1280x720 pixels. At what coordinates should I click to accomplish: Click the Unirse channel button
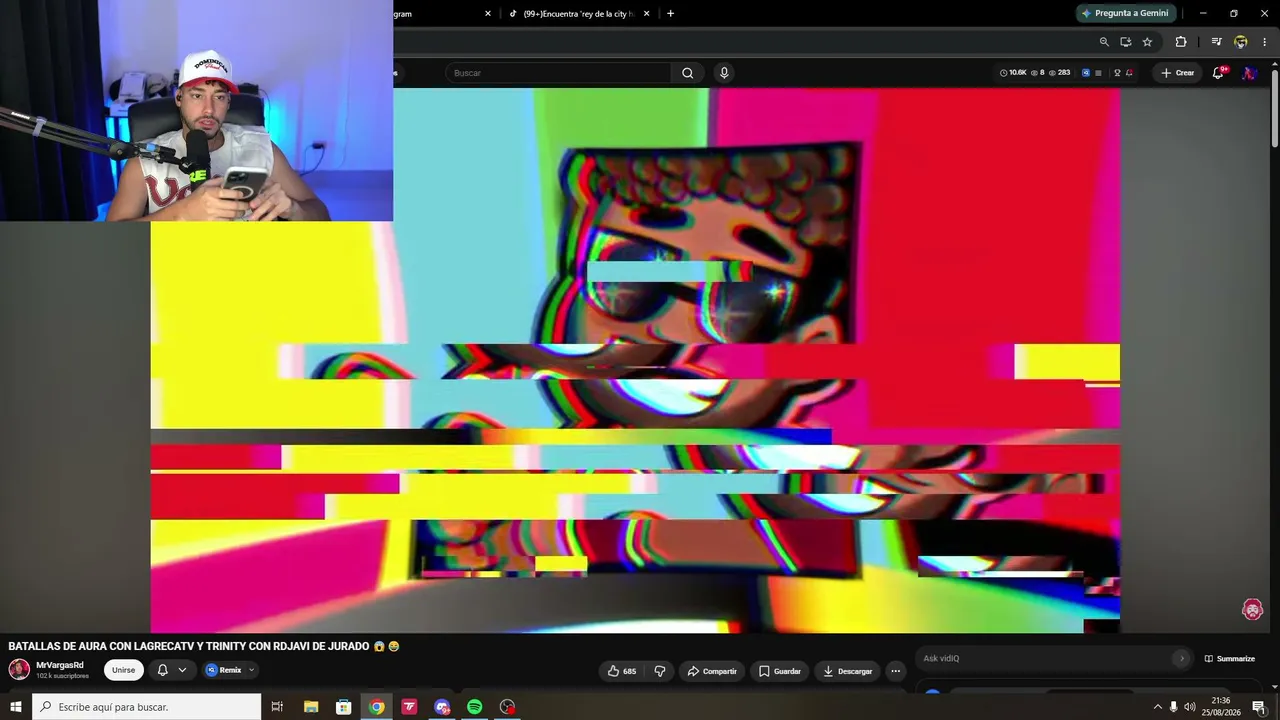point(123,670)
